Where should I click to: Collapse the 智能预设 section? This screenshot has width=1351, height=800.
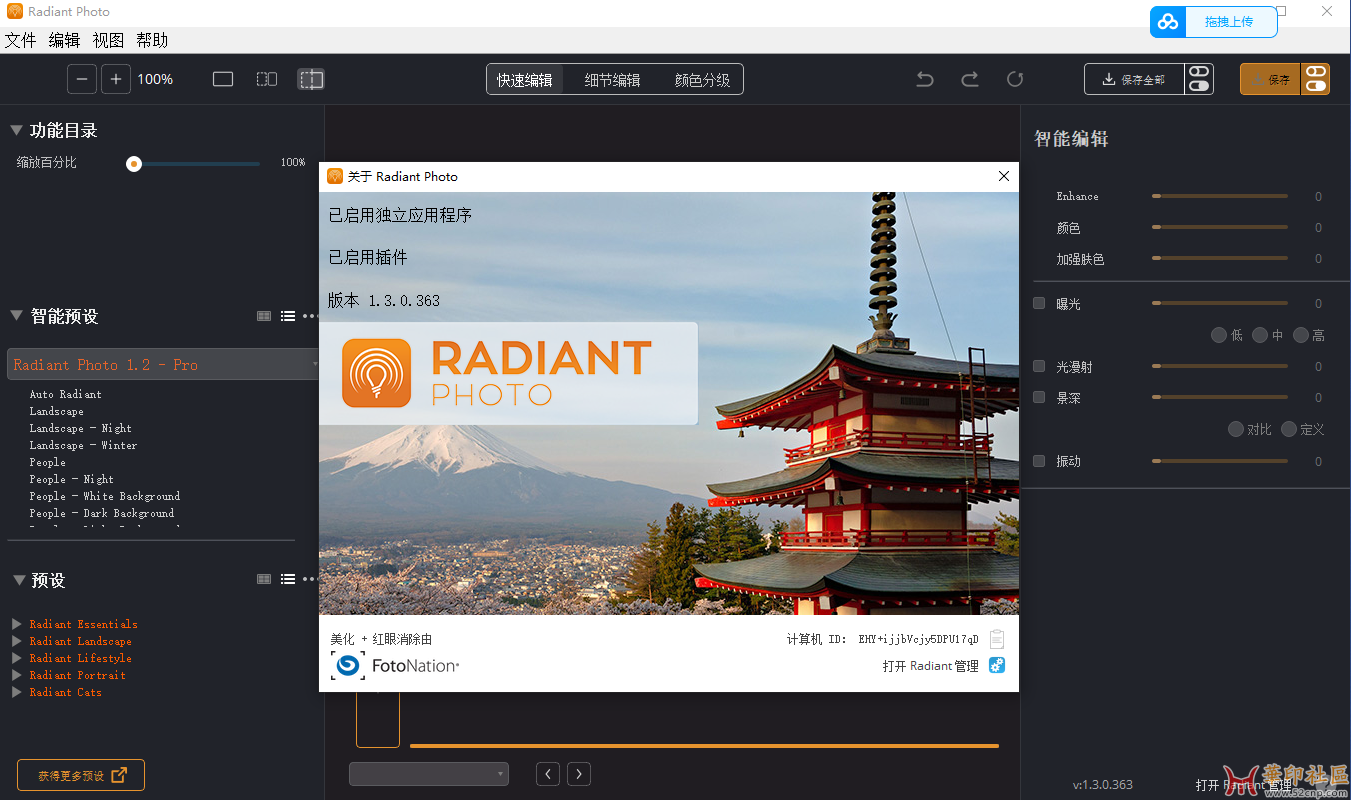click(x=16, y=316)
